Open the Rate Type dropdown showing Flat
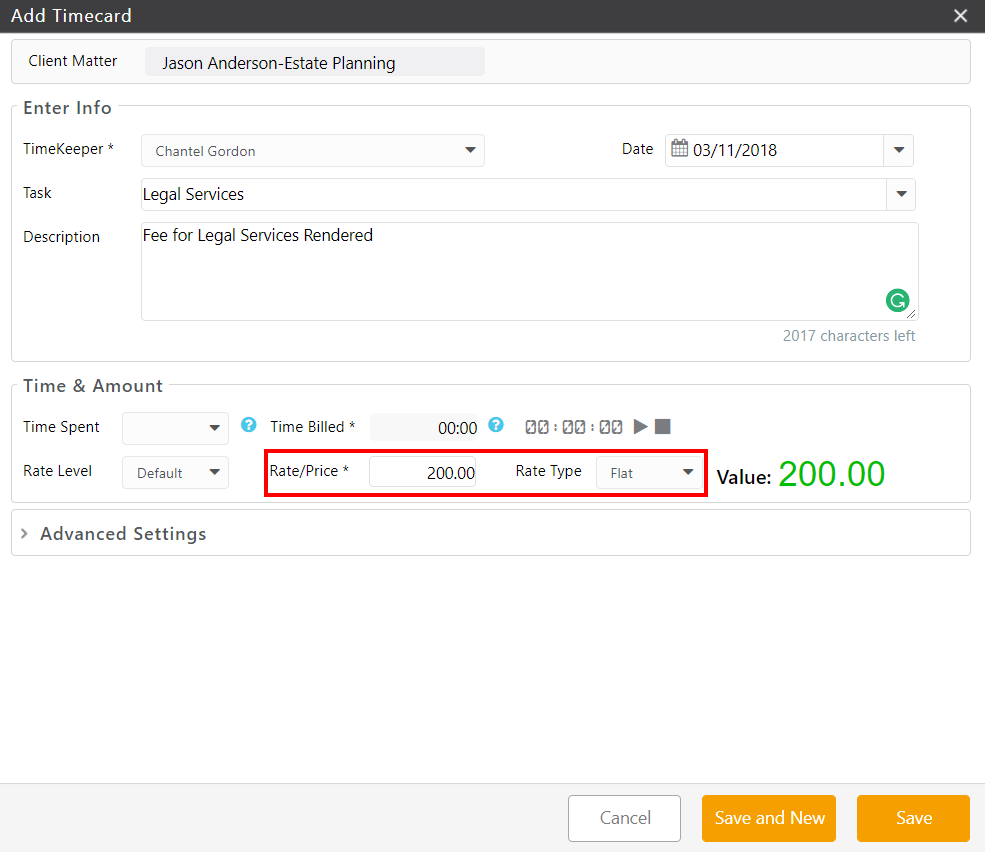The height and width of the screenshot is (852, 985). (x=650, y=472)
